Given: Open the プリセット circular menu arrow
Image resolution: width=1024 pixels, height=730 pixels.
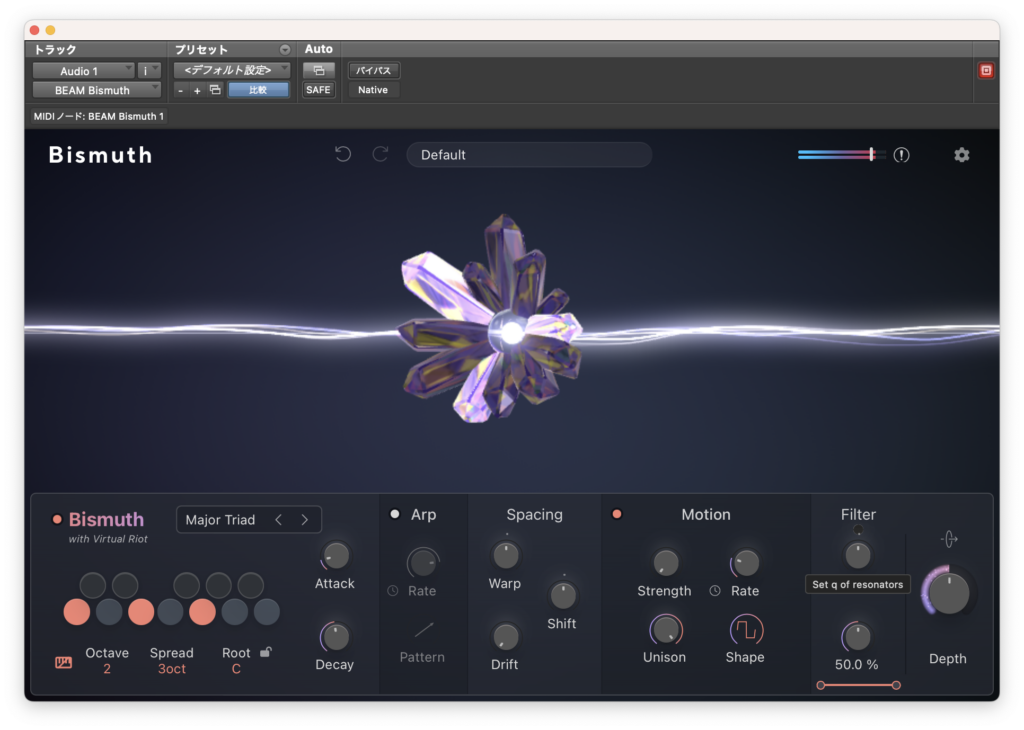Looking at the screenshot, I should point(285,50).
